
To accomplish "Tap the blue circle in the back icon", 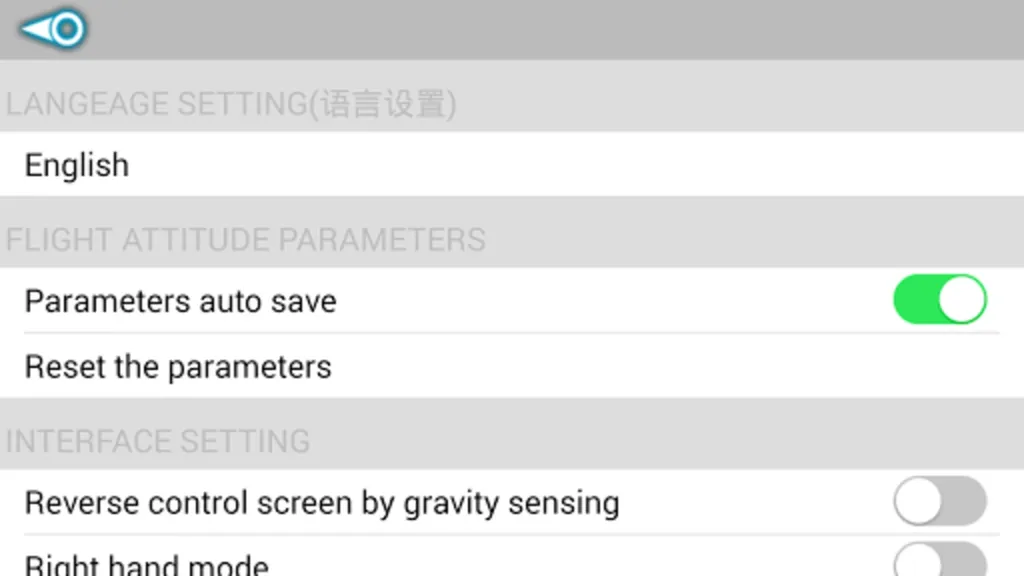I will (67, 29).
